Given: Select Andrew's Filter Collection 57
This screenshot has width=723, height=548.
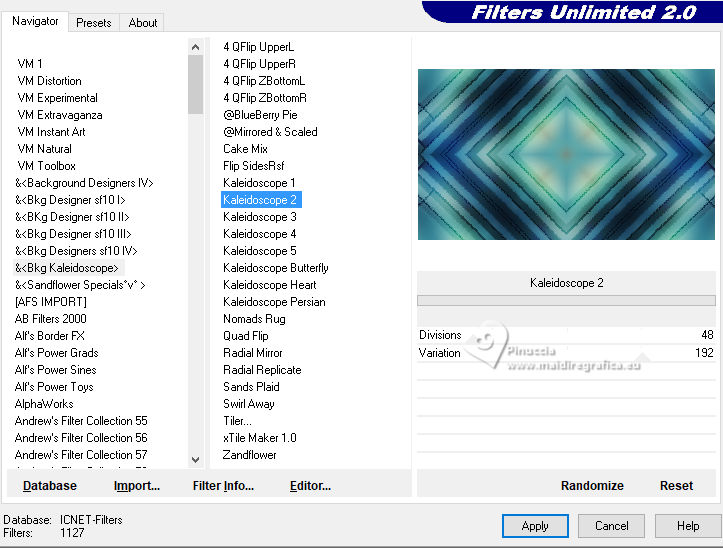Looking at the screenshot, I should click(81, 455).
